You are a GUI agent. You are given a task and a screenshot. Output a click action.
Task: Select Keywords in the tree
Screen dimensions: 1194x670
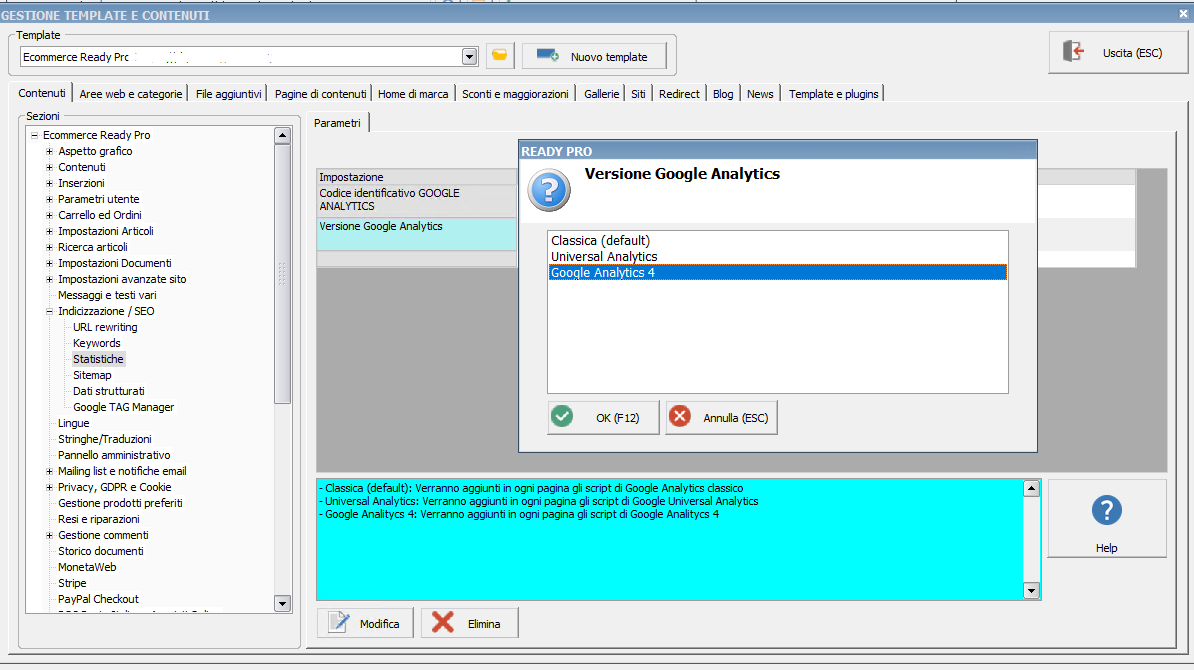(x=97, y=343)
